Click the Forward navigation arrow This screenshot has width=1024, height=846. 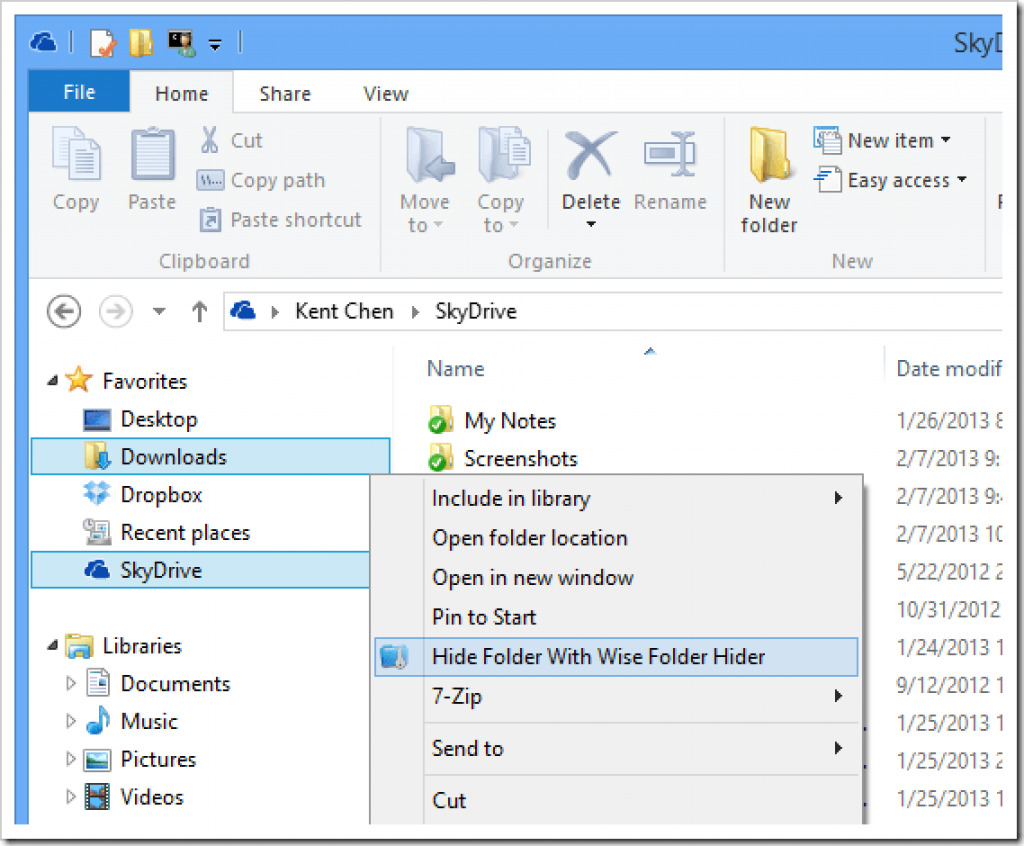(x=116, y=311)
